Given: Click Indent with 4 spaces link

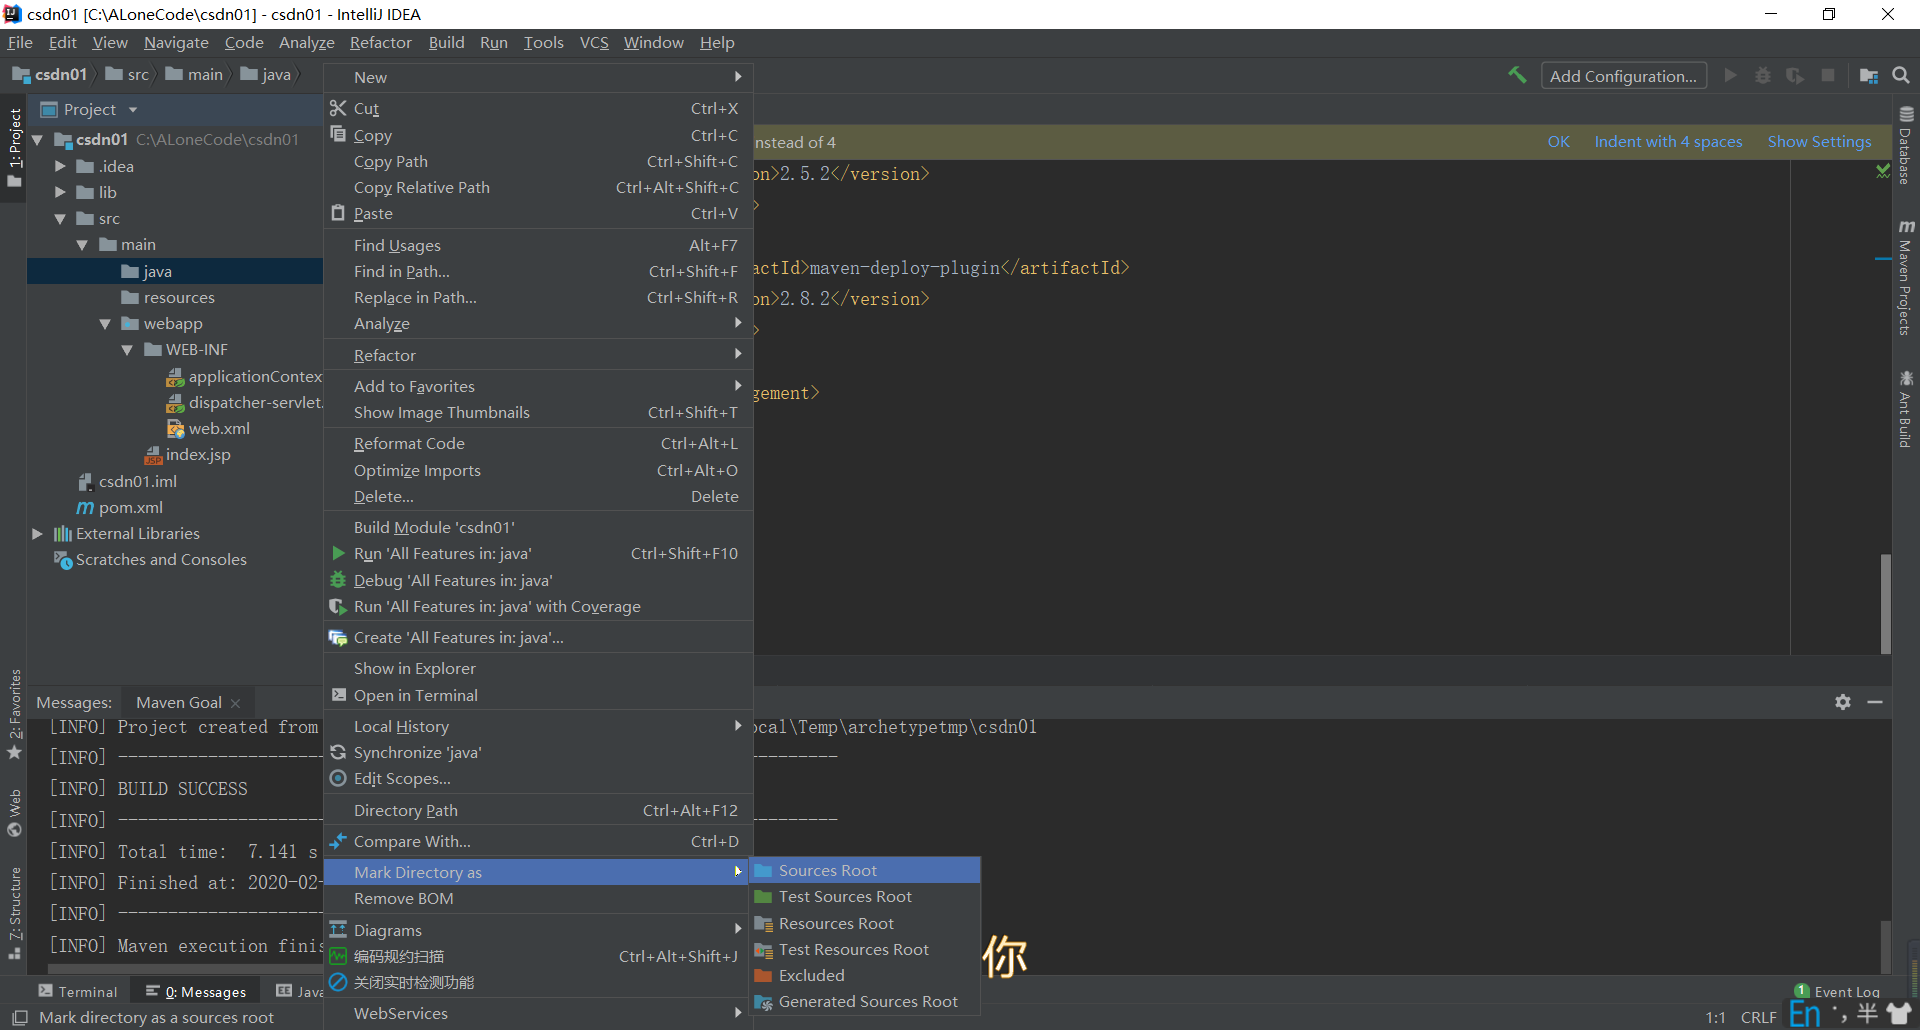Looking at the screenshot, I should click(1668, 142).
